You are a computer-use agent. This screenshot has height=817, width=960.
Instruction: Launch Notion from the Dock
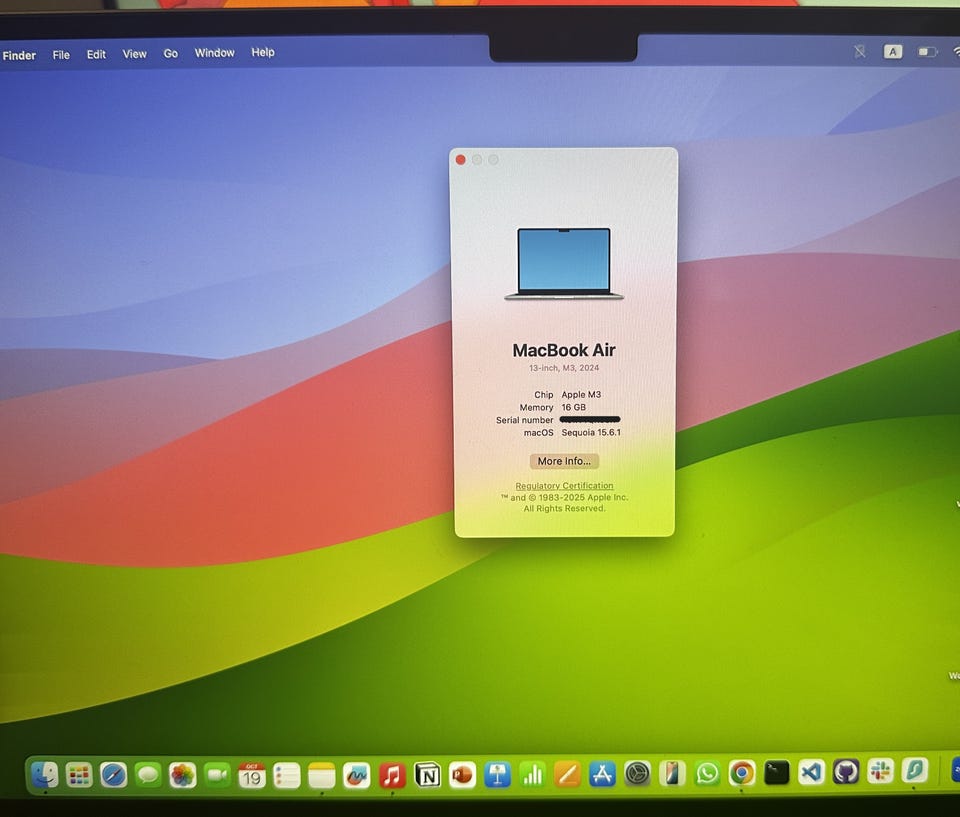point(427,776)
